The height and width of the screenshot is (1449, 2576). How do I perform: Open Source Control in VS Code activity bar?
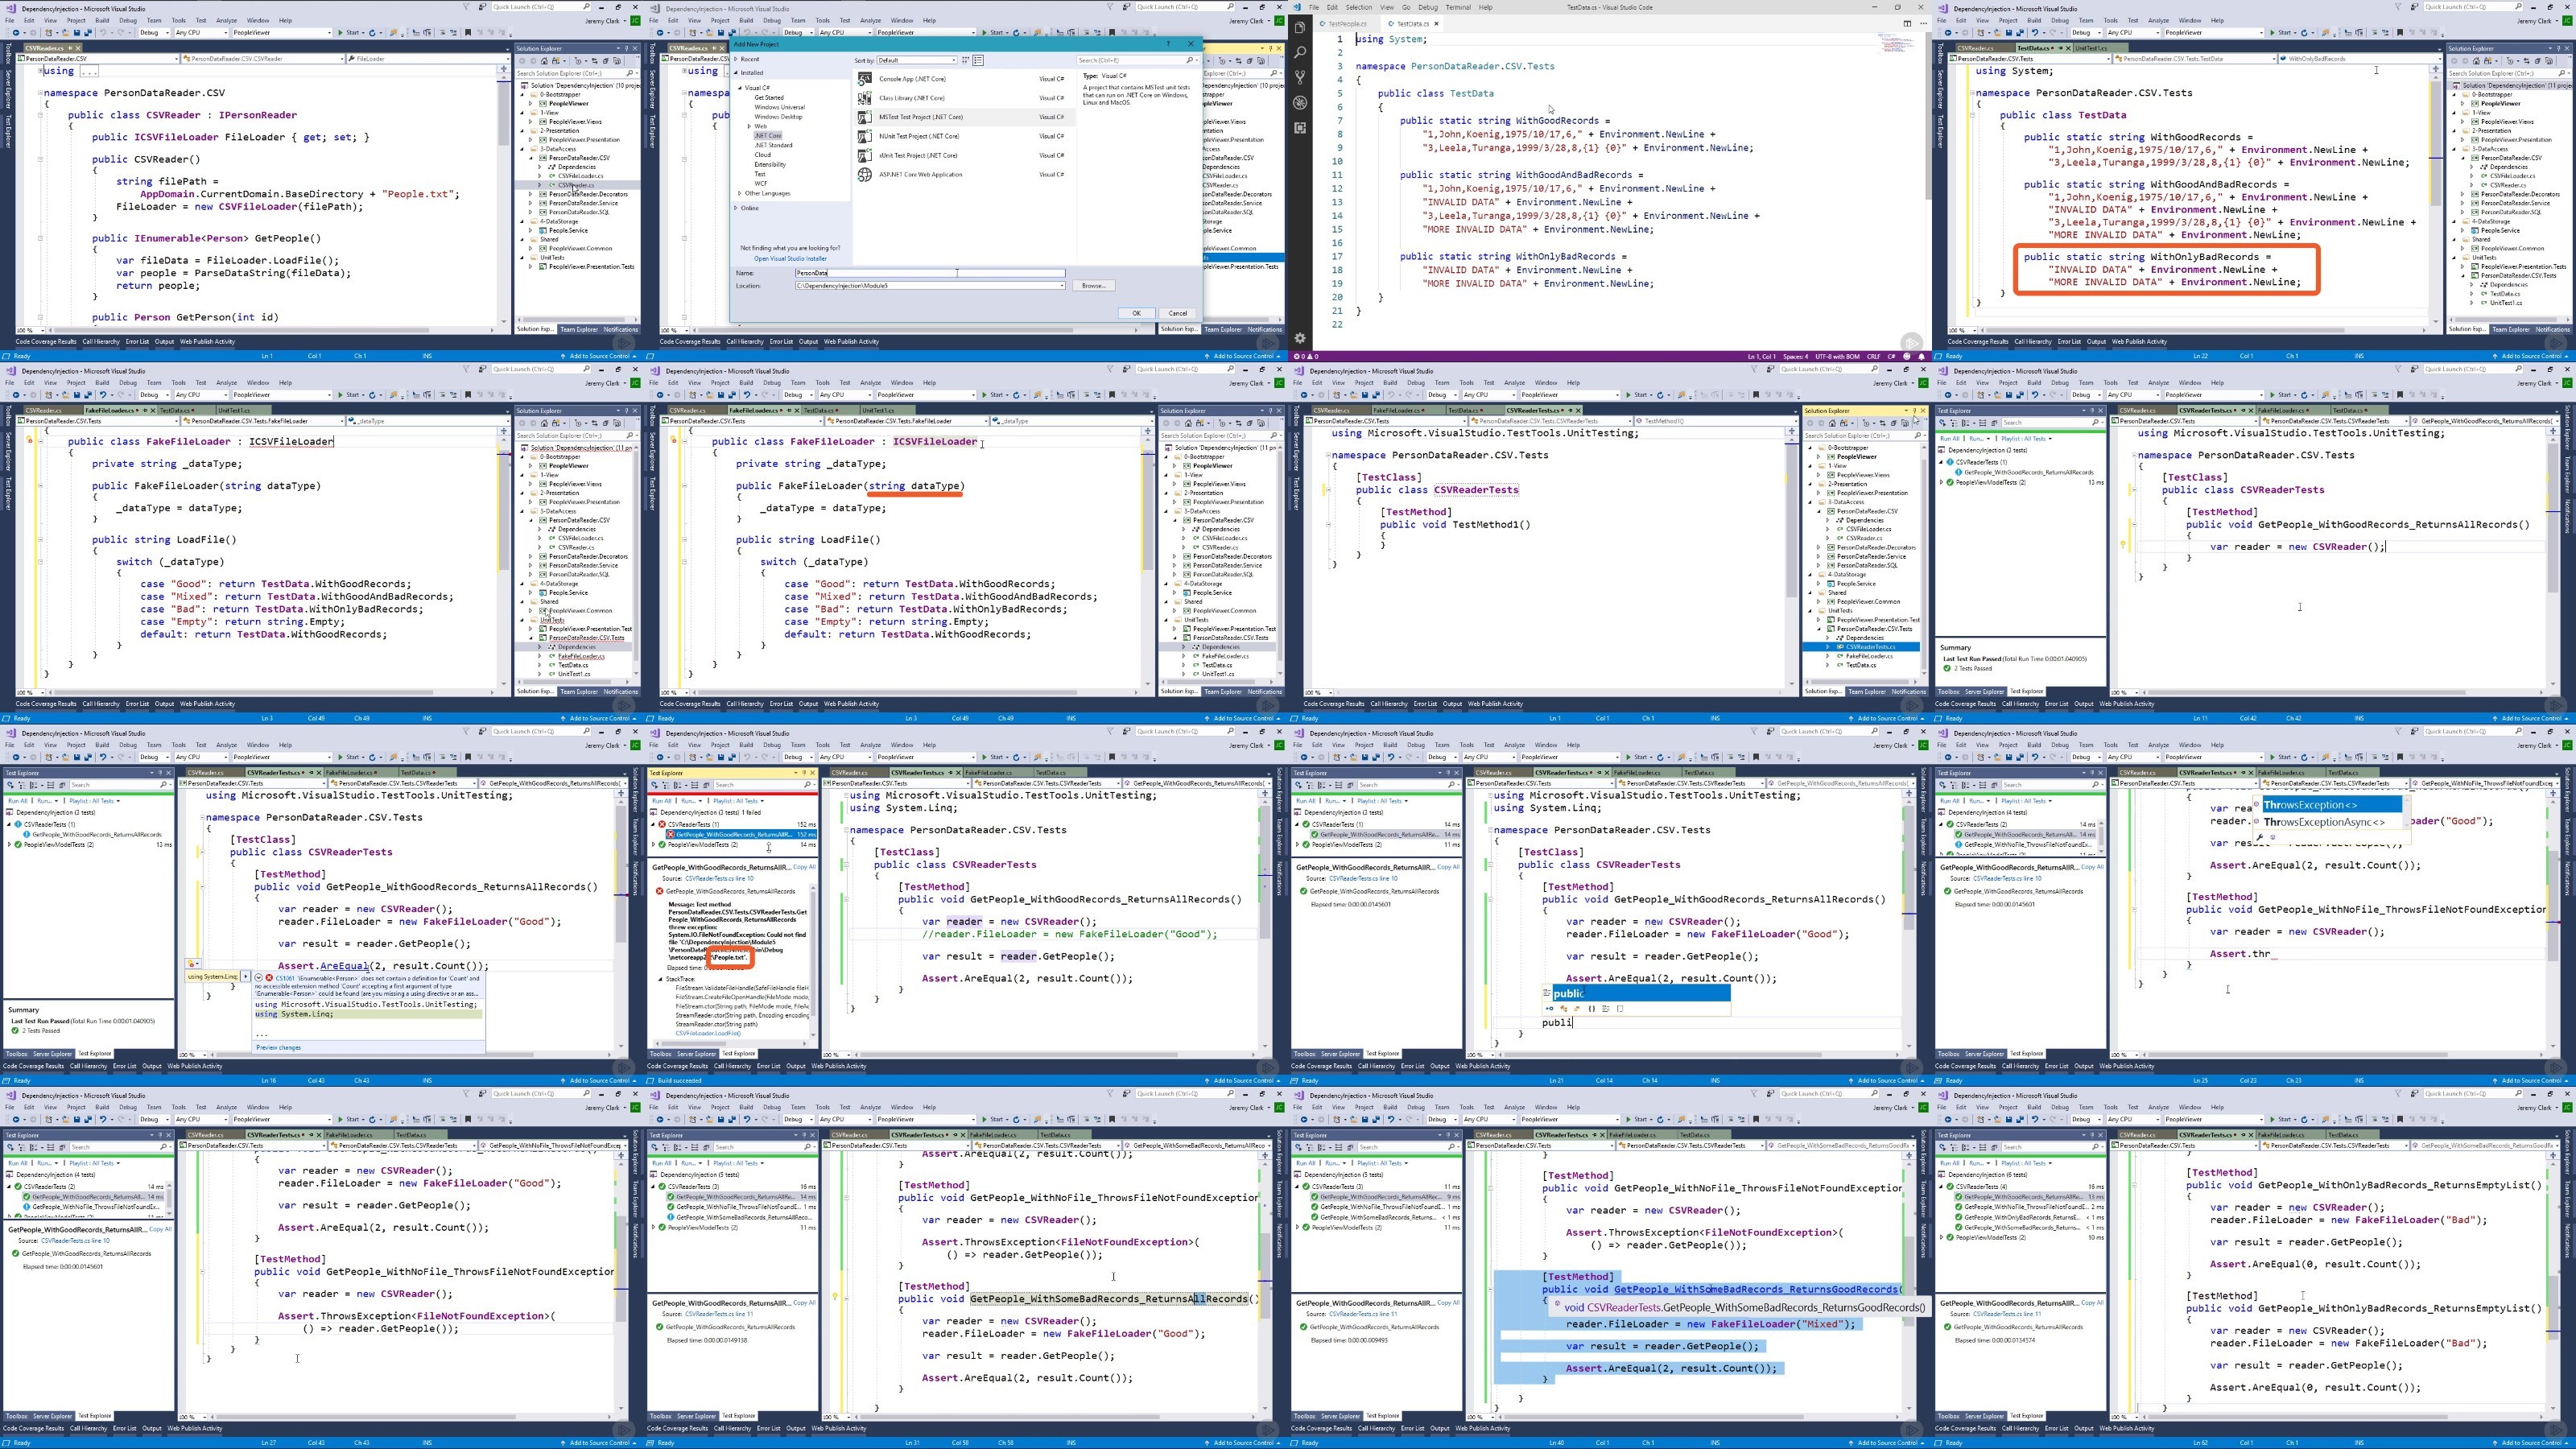pos(1300,77)
